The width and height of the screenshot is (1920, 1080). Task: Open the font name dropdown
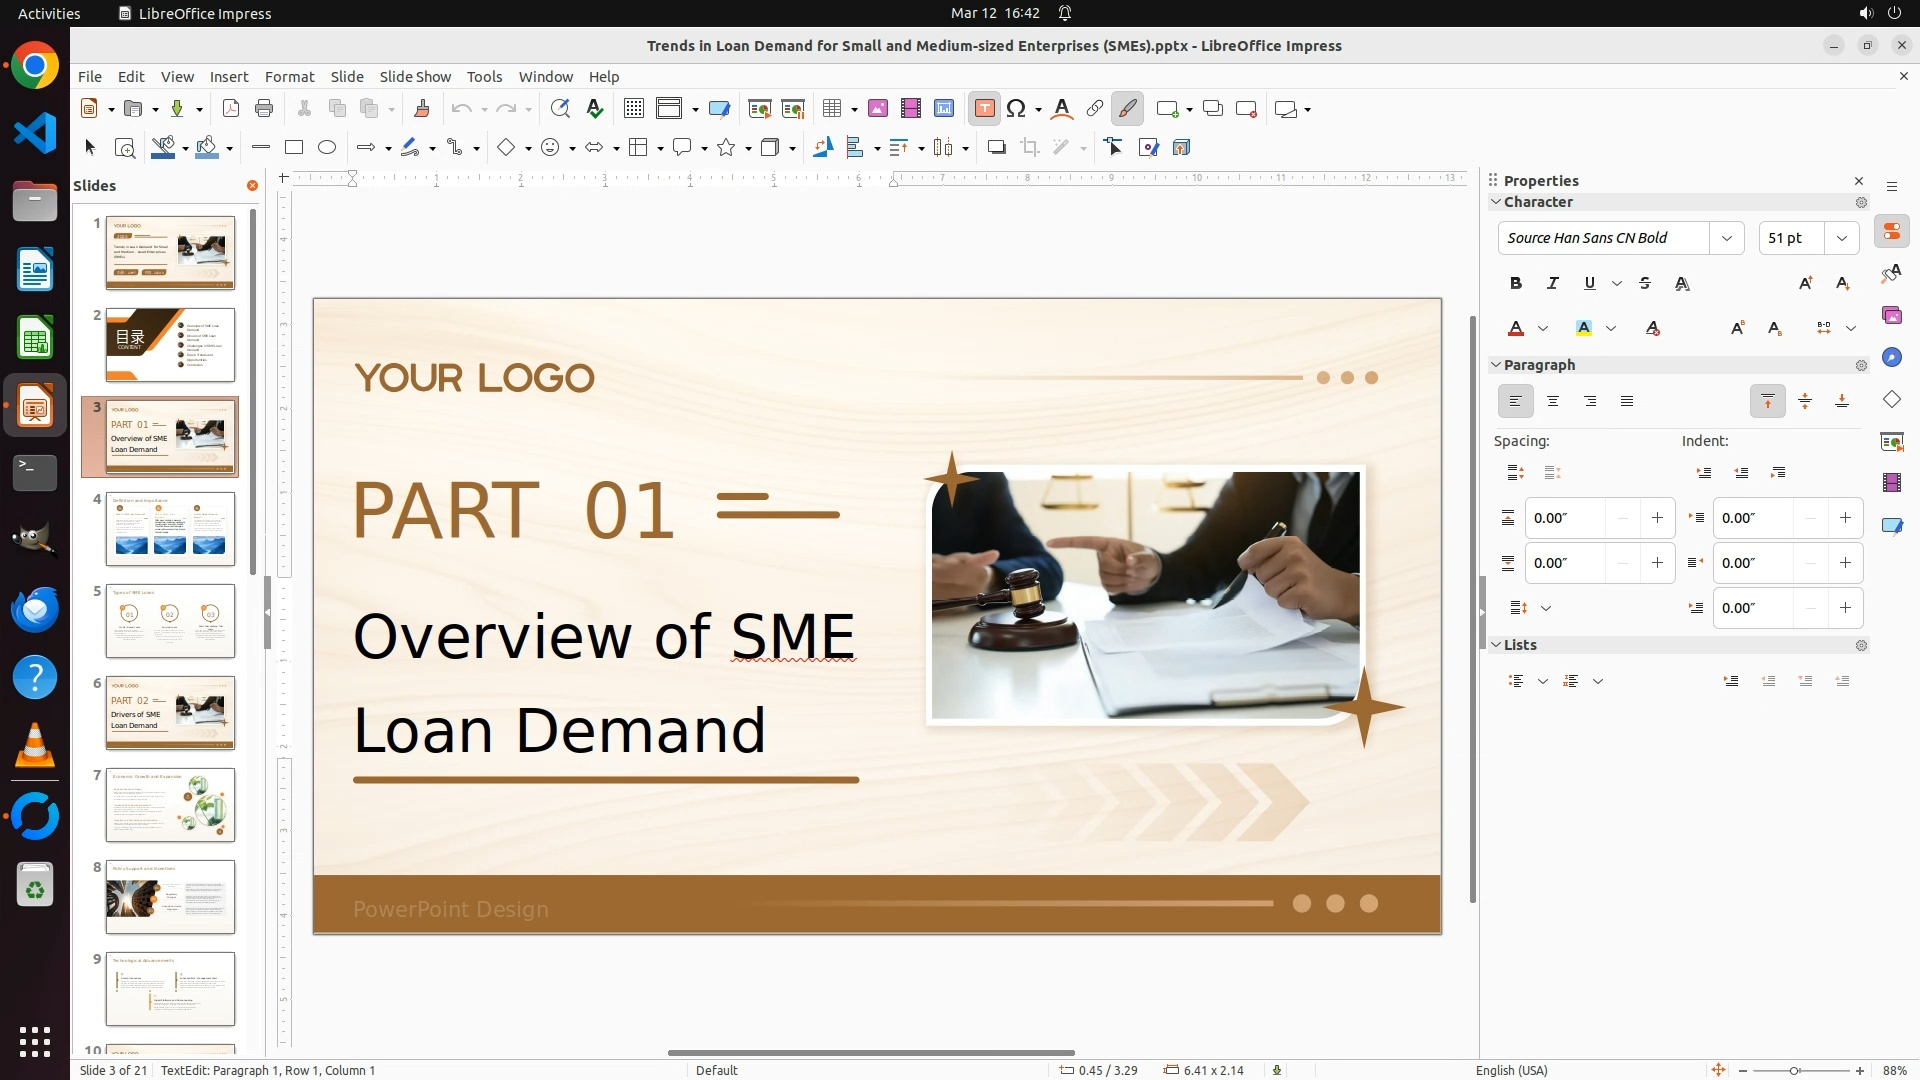click(x=1727, y=238)
